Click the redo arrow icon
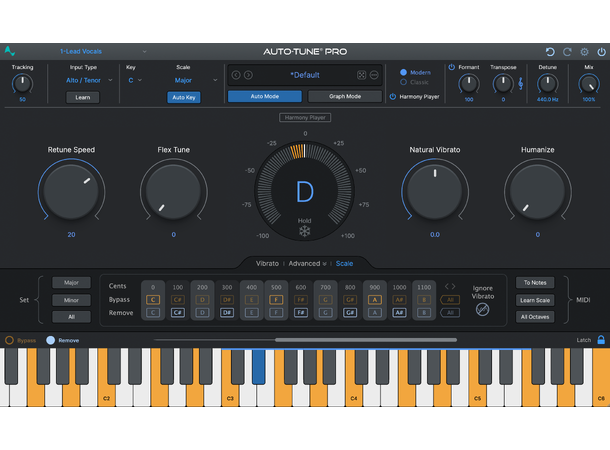Image resolution: width=610 pixels, height=450 pixels. coord(567,52)
